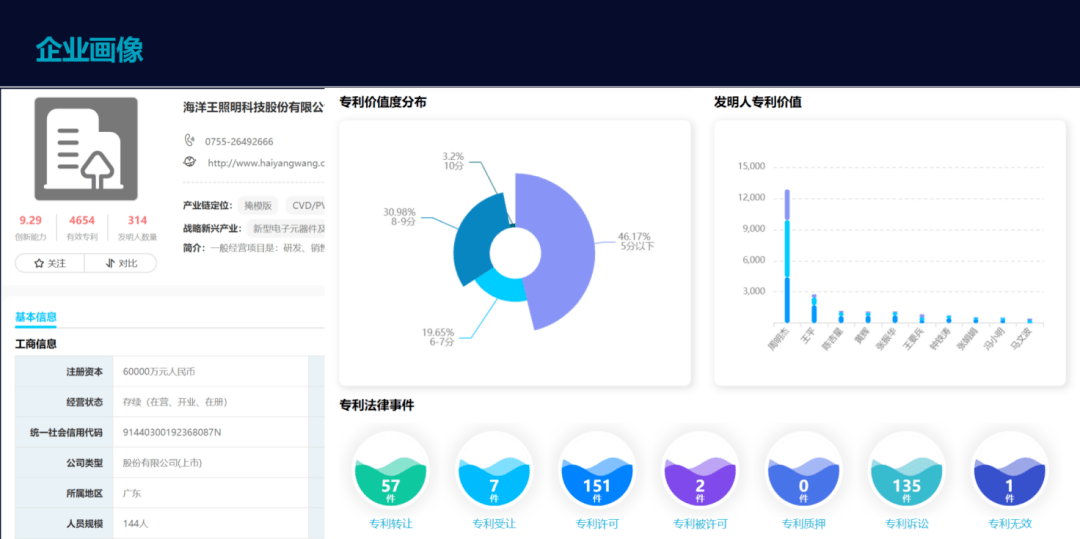Screen dimensions: 1080x539
Task: Click the 企业画像 slide title
Action: 90,50
